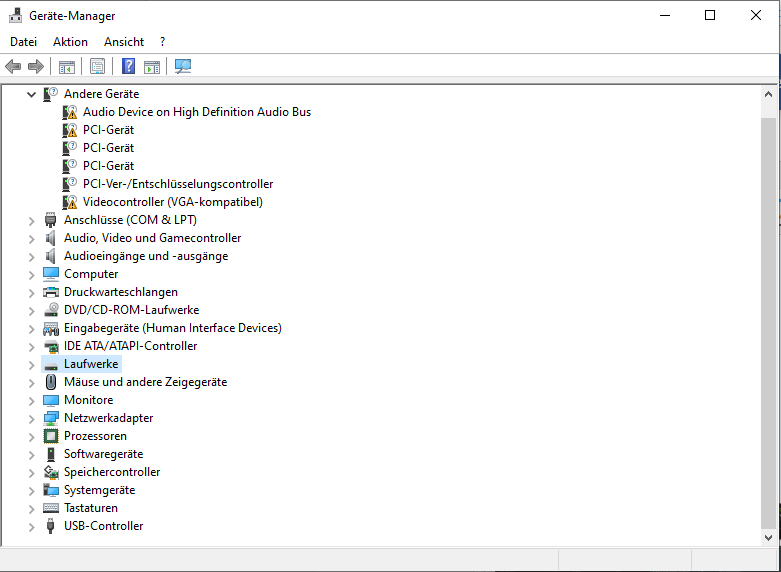This screenshot has width=781, height=572.
Task: Click the Computer monitor icon
Action: pos(50,274)
